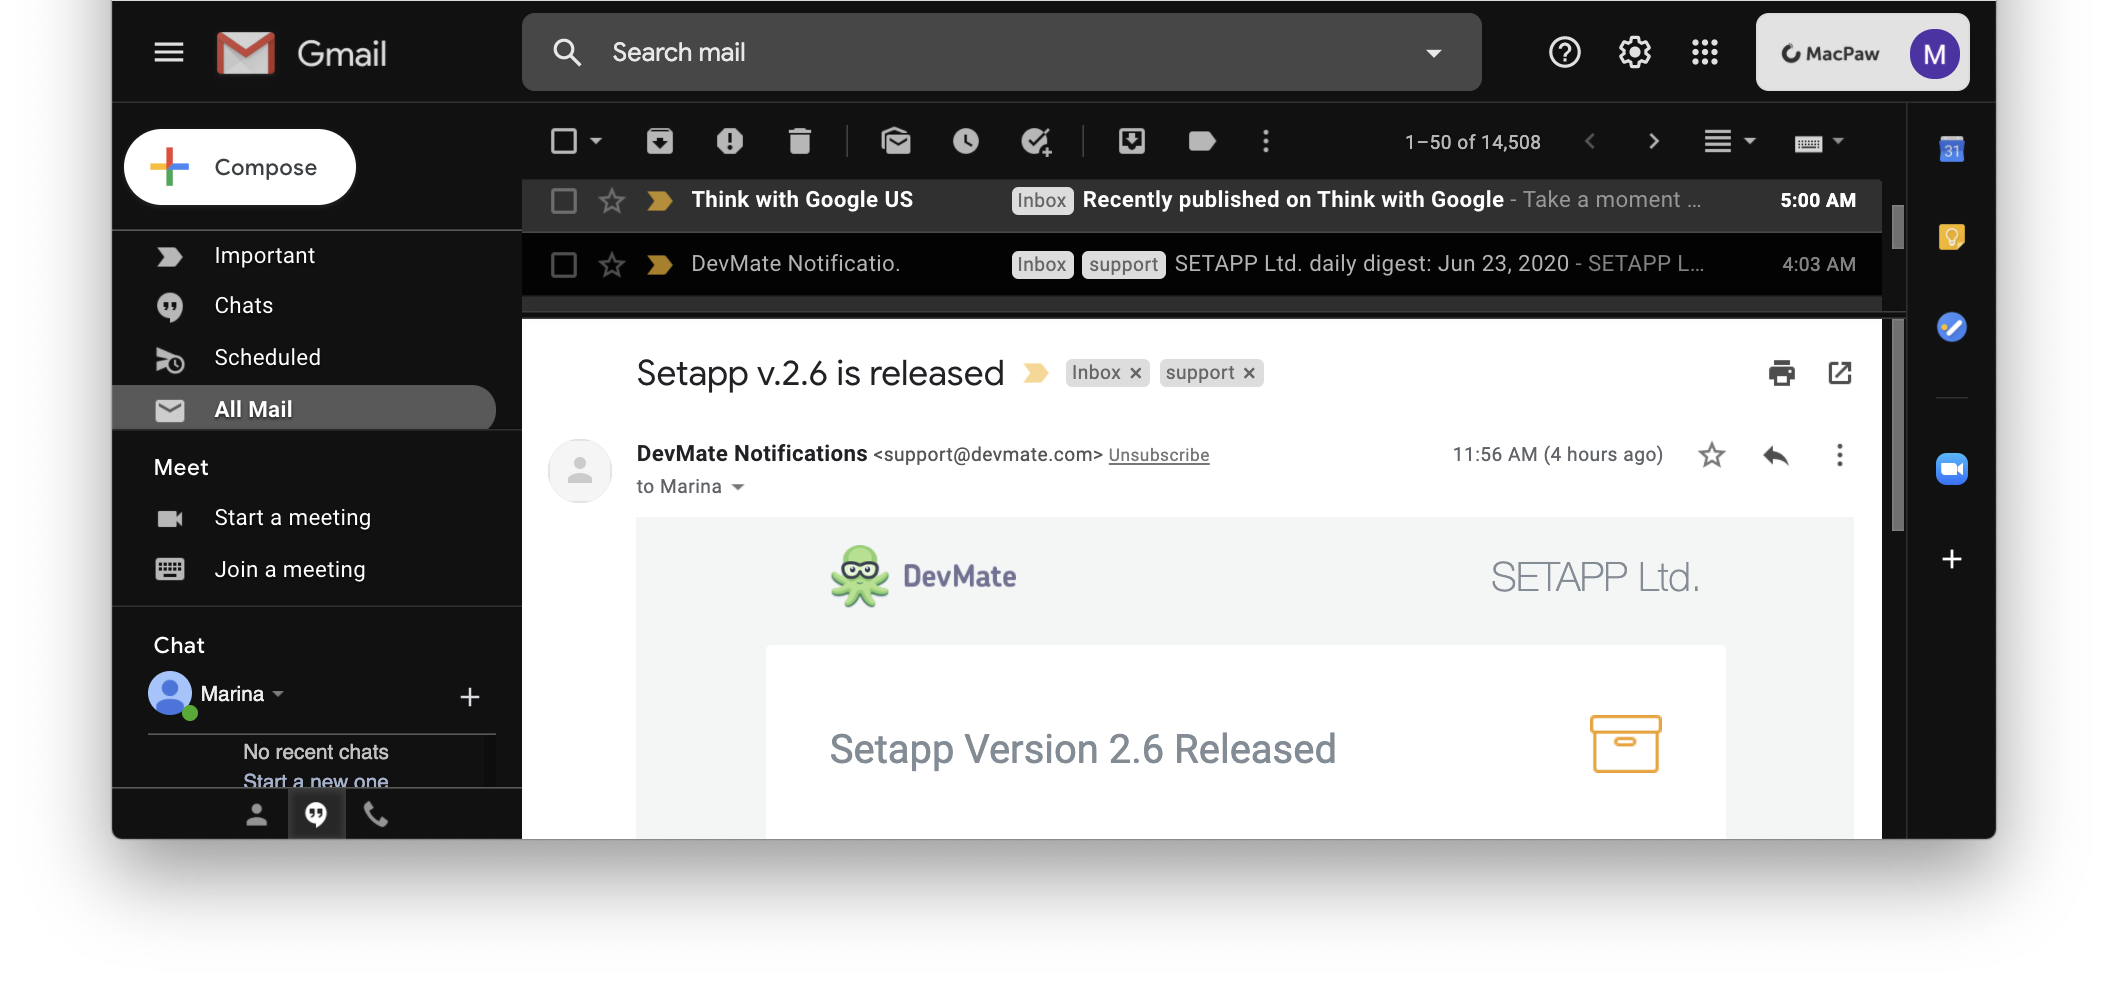Print the open email
Screen dimensions: 2108x987
click(1781, 373)
